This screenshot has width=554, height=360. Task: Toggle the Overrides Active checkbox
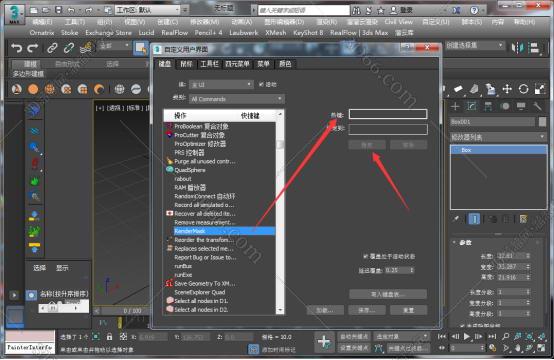point(366,256)
